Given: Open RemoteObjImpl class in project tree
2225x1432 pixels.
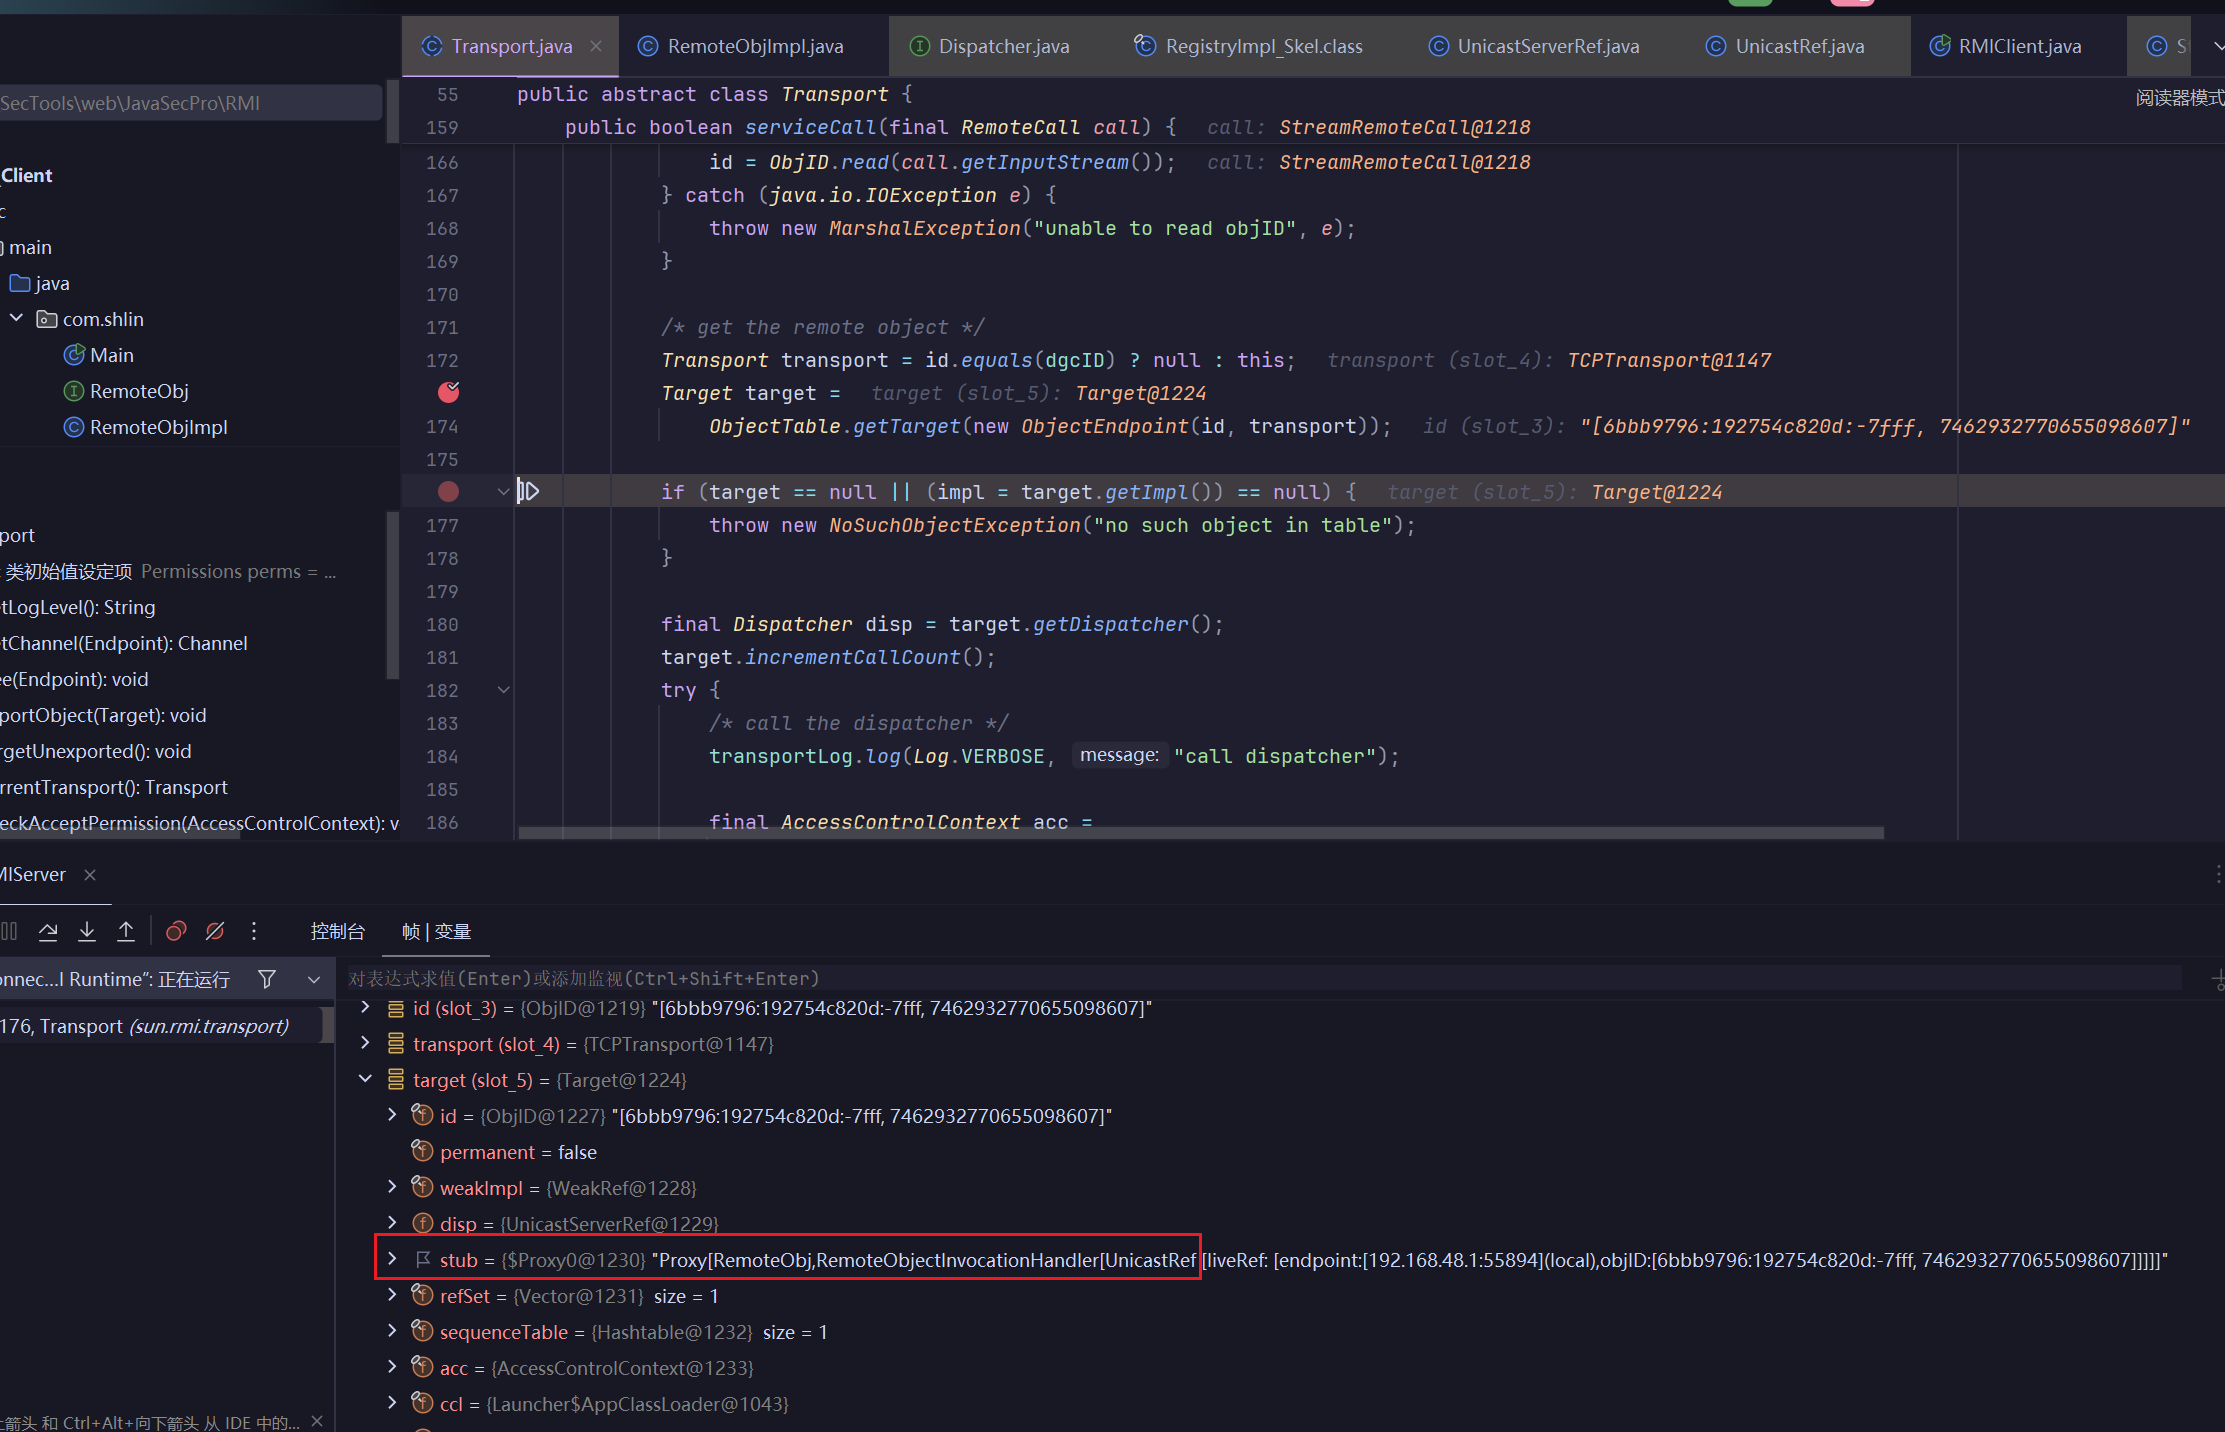Looking at the screenshot, I should (158, 427).
